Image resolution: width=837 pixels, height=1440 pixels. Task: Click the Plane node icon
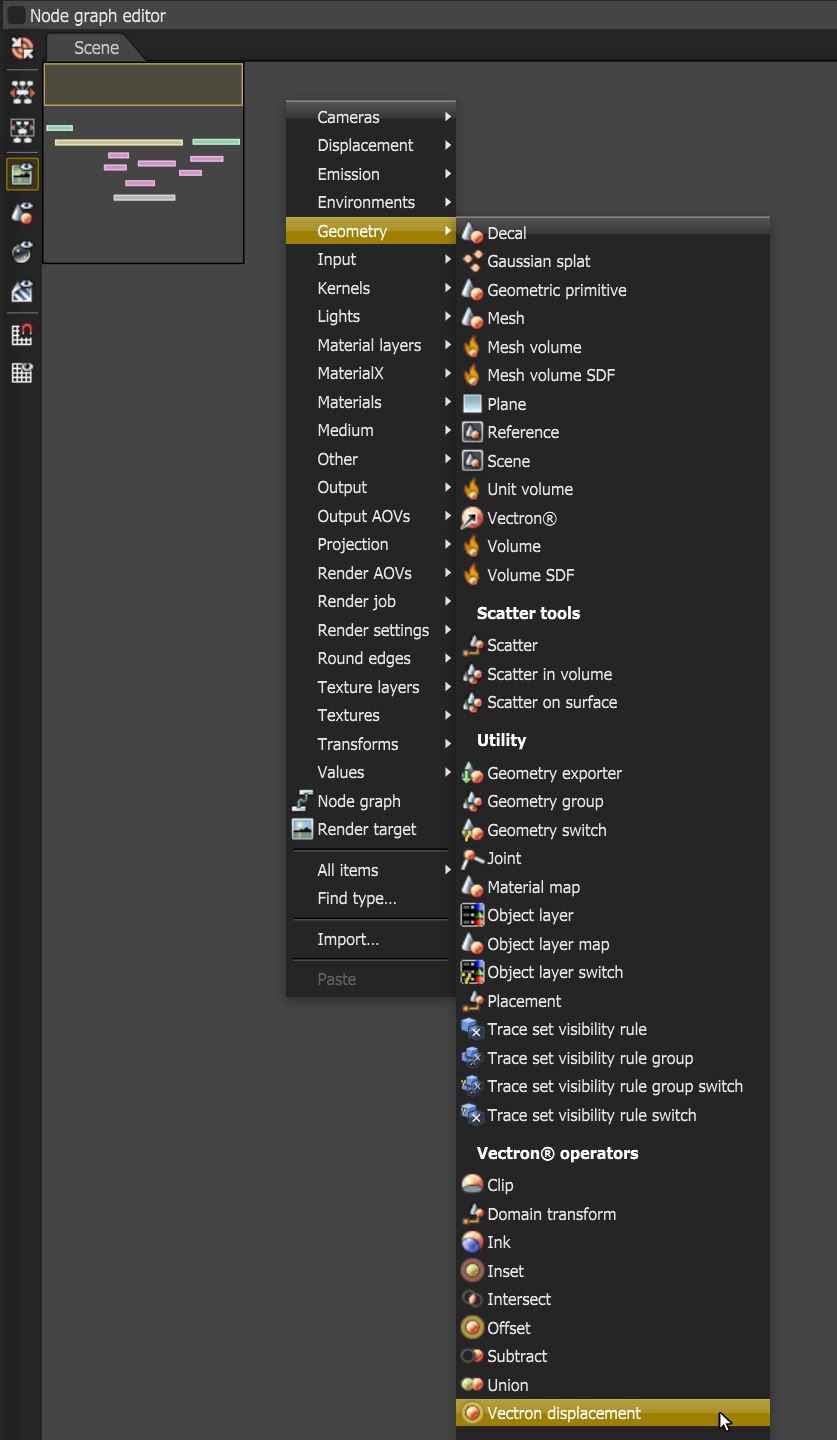click(472, 404)
